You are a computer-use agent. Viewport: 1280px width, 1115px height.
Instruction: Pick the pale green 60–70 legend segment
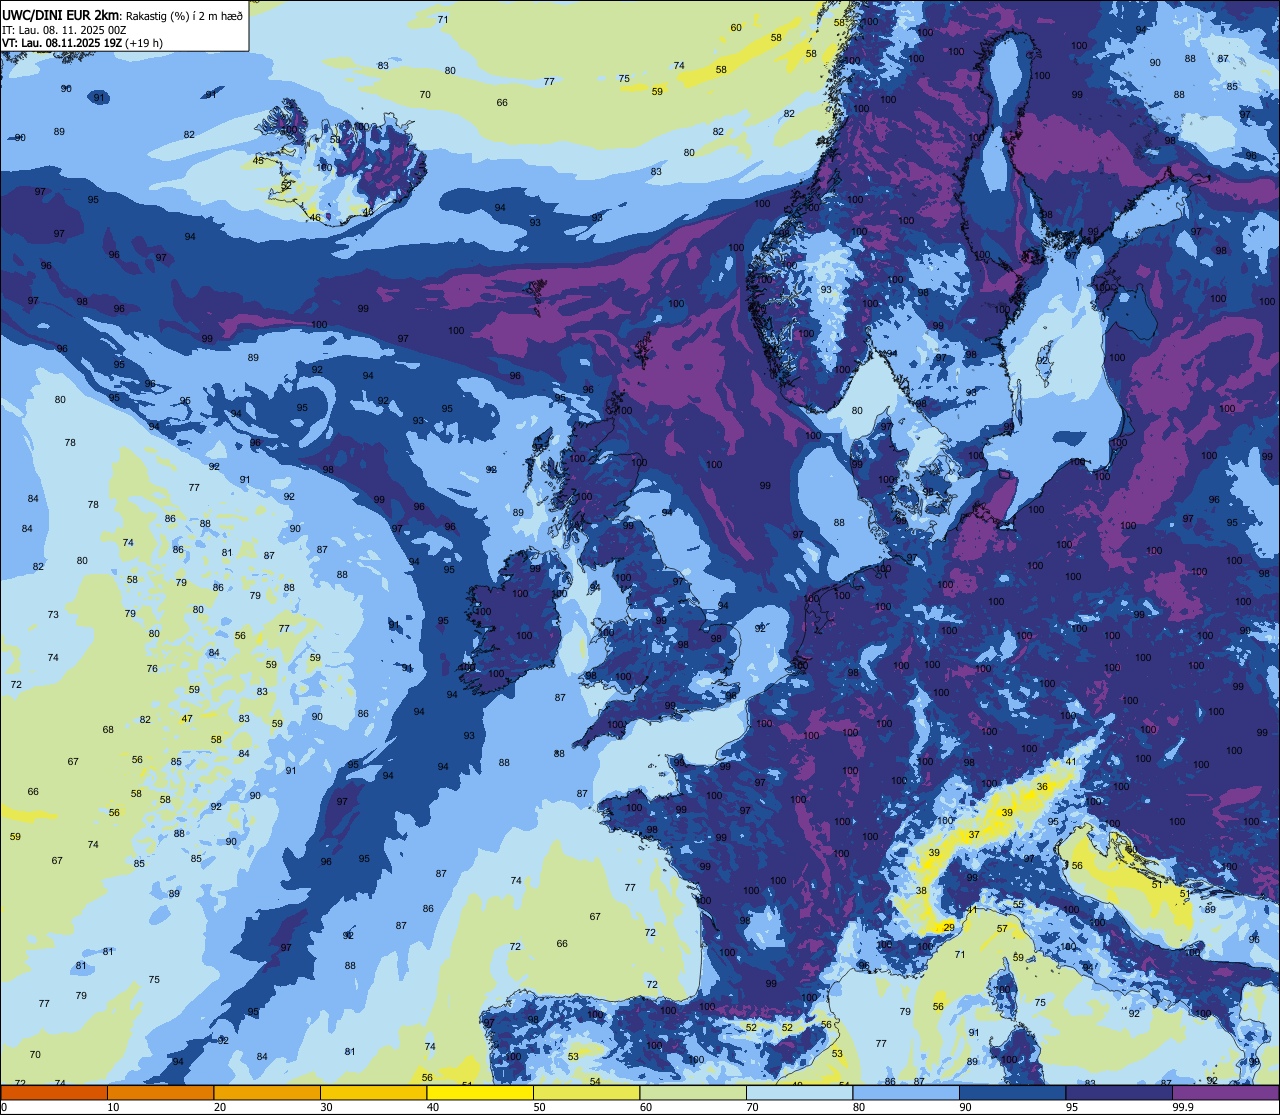point(693,1092)
